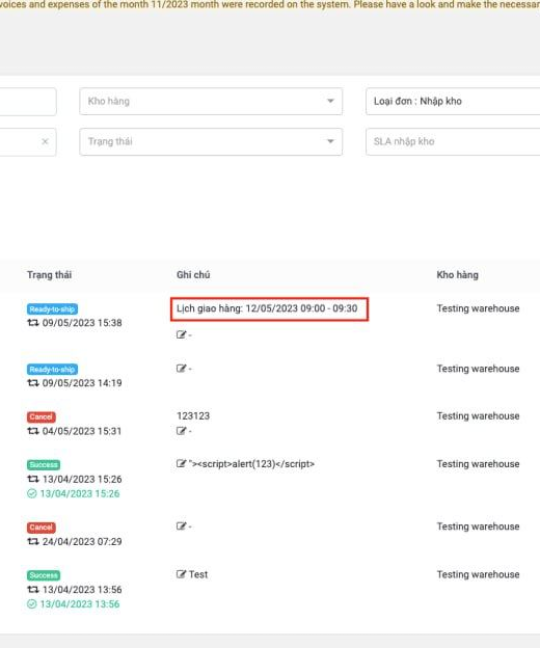Screen dimensions: 540x648
Task: Click Cancel badge dated 04/05/2023 15:31
Action: coord(41,417)
